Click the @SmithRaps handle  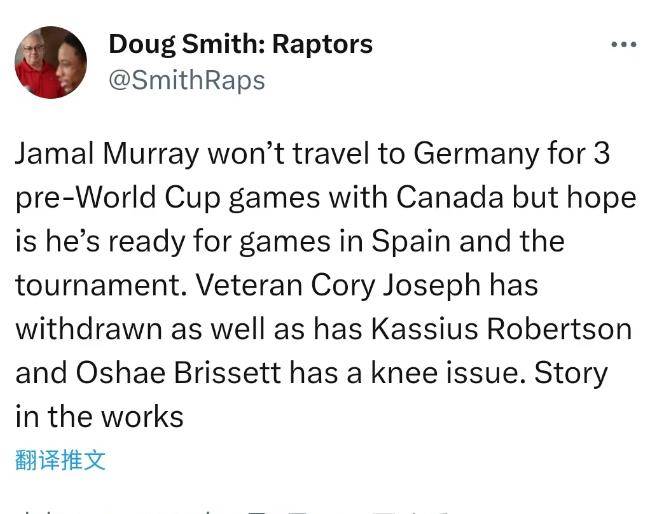[186, 80]
